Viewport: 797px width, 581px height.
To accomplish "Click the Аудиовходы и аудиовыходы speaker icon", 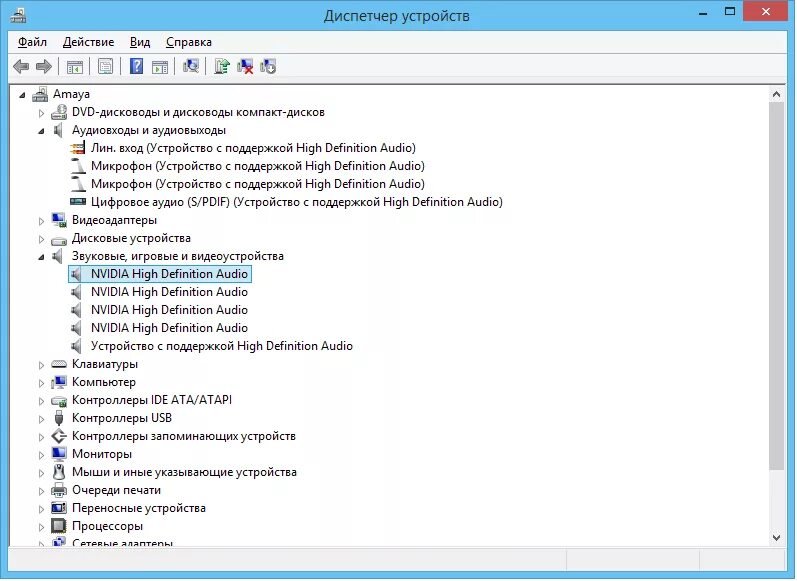I will tap(59, 130).
